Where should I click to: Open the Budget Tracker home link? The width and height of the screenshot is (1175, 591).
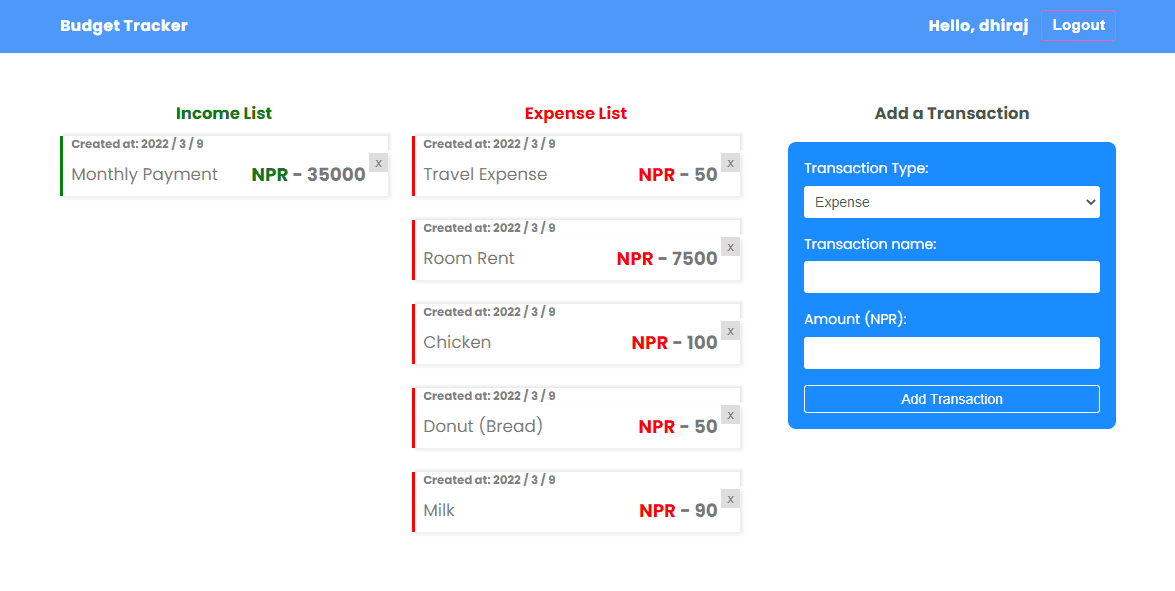pyautogui.click(x=124, y=25)
